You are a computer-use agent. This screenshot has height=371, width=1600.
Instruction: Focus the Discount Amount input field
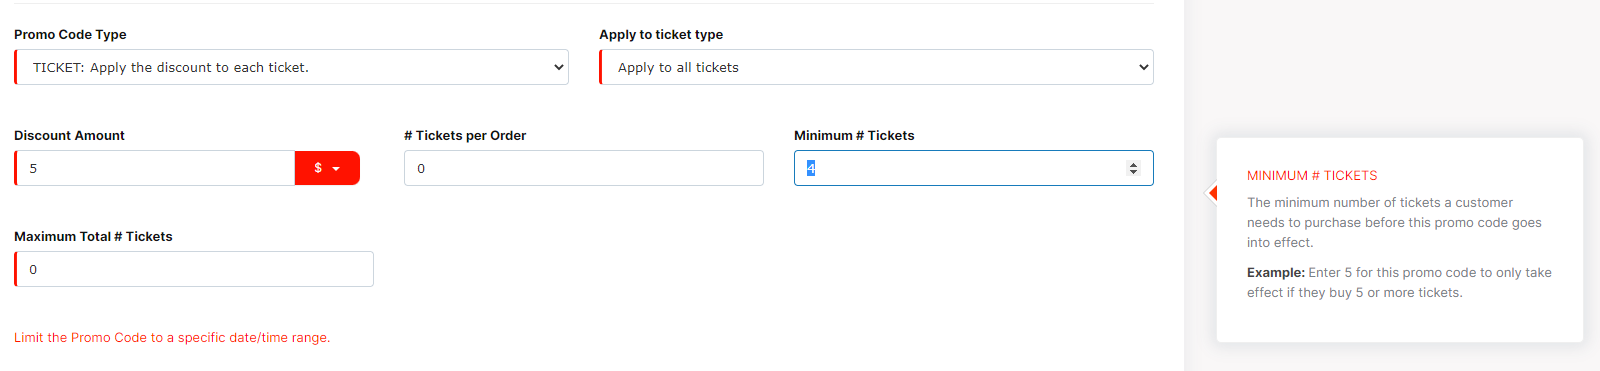coord(155,168)
